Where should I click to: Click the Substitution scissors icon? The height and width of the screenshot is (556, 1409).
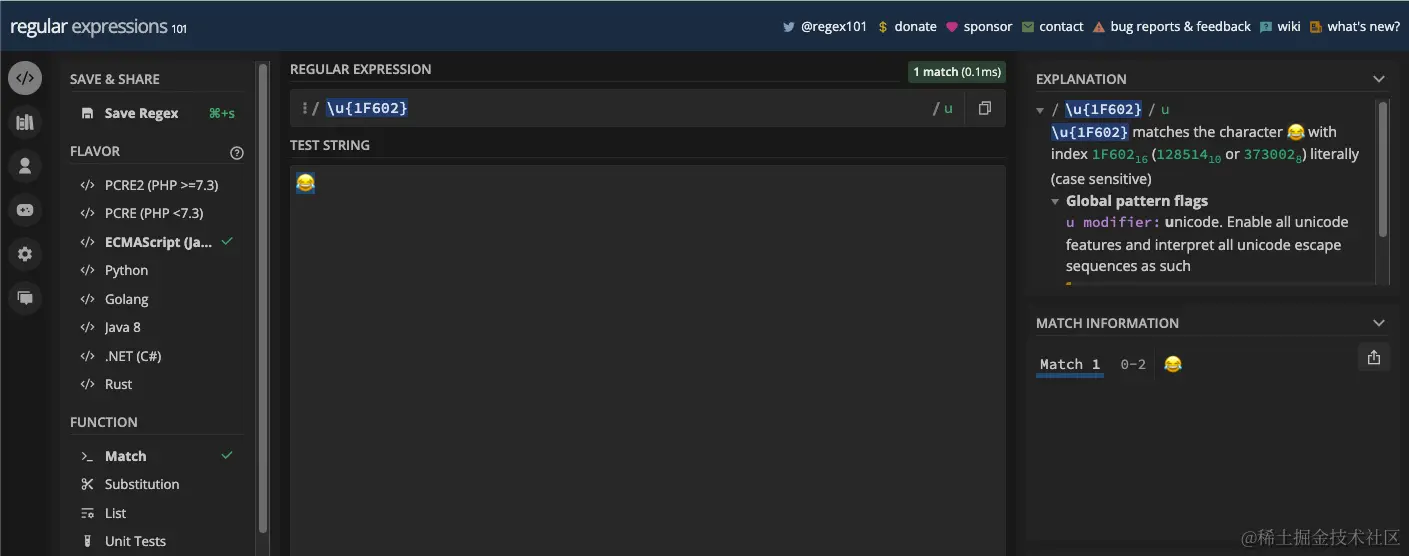pos(87,484)
